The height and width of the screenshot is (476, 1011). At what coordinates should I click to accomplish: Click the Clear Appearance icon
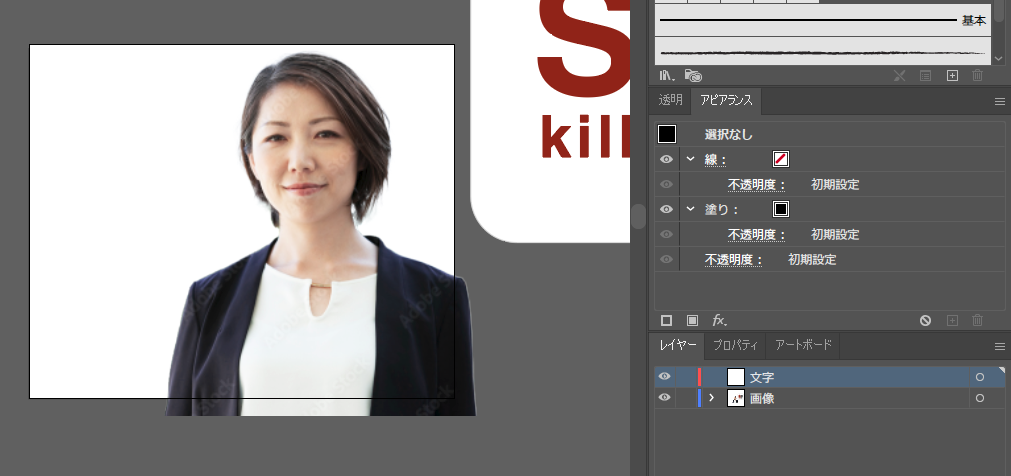click(925, 321)
